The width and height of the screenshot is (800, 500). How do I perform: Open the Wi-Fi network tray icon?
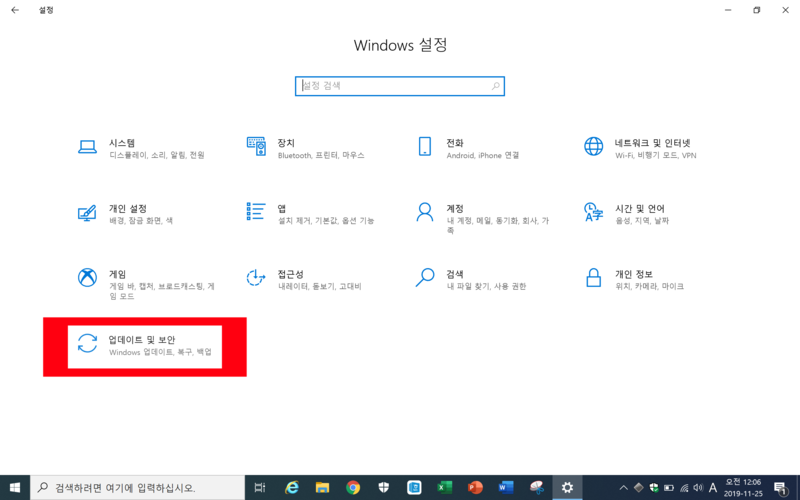point(684,488)
